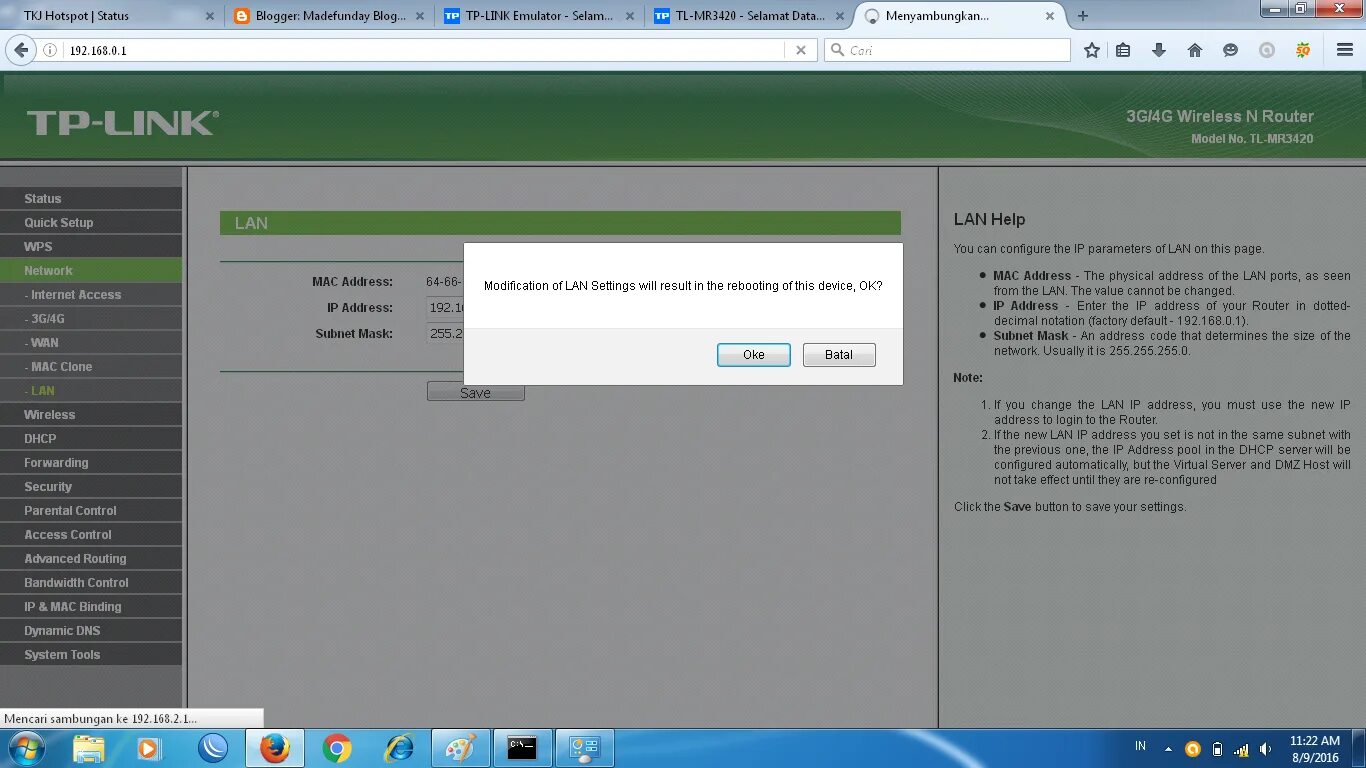Open Dynamic DNS in sidebar
This screenshot has height=768, width=1366.
pos(91,631)
